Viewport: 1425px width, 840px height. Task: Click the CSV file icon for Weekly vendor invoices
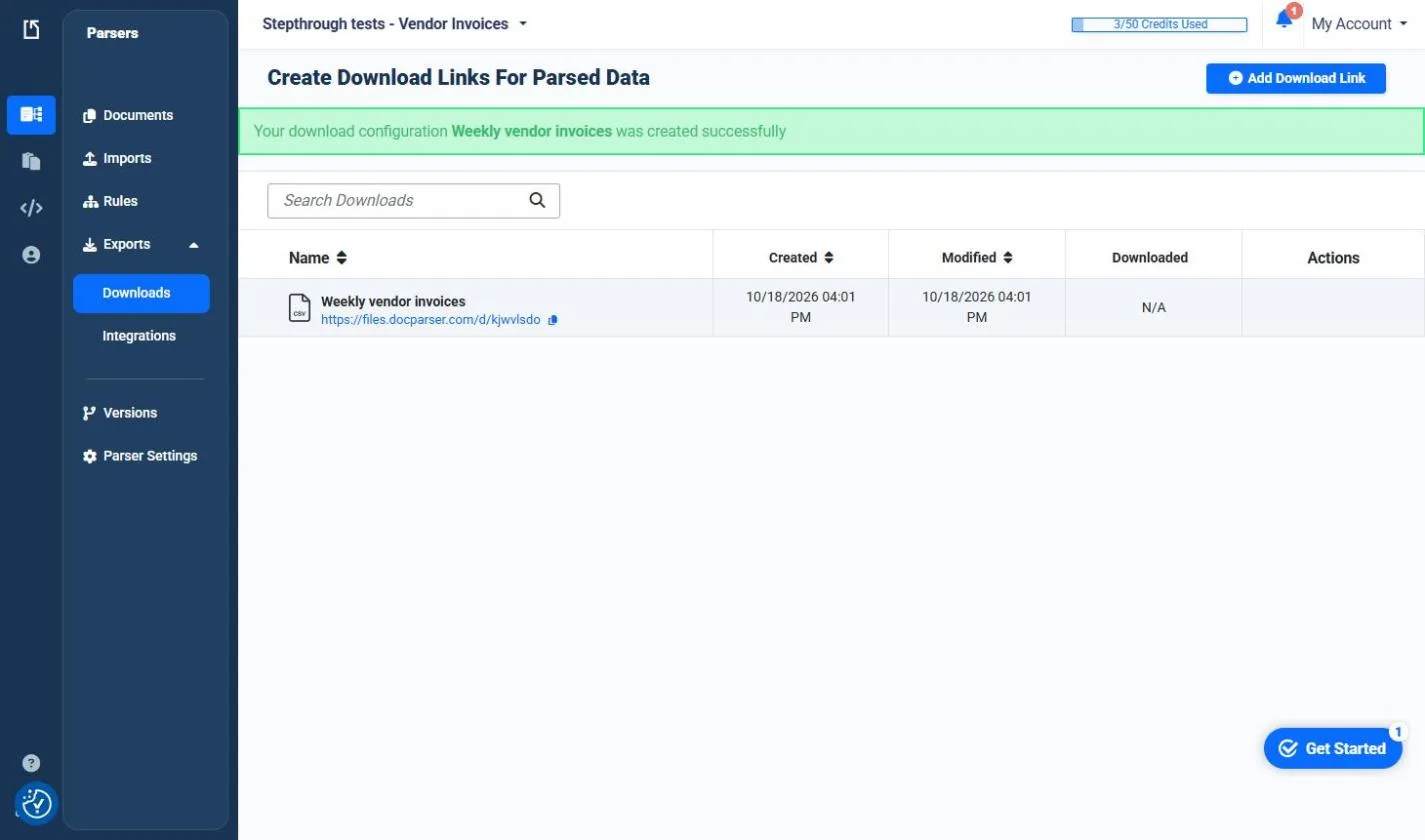(298, 307)
